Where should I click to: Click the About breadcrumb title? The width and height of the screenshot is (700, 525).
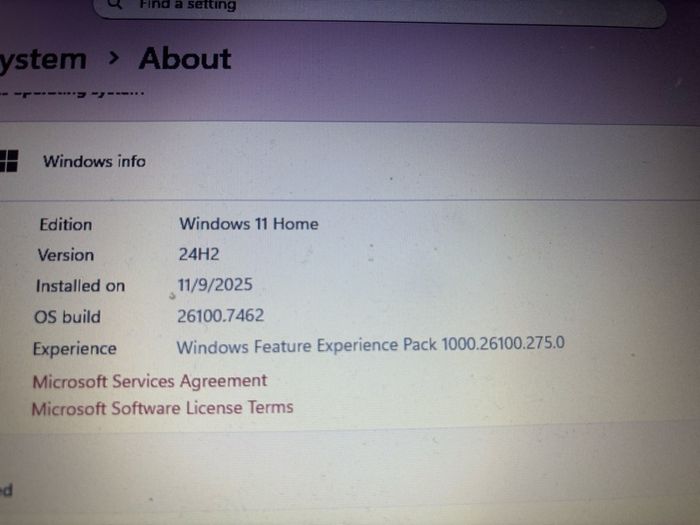pyautogui.click(x=185, y=59)
